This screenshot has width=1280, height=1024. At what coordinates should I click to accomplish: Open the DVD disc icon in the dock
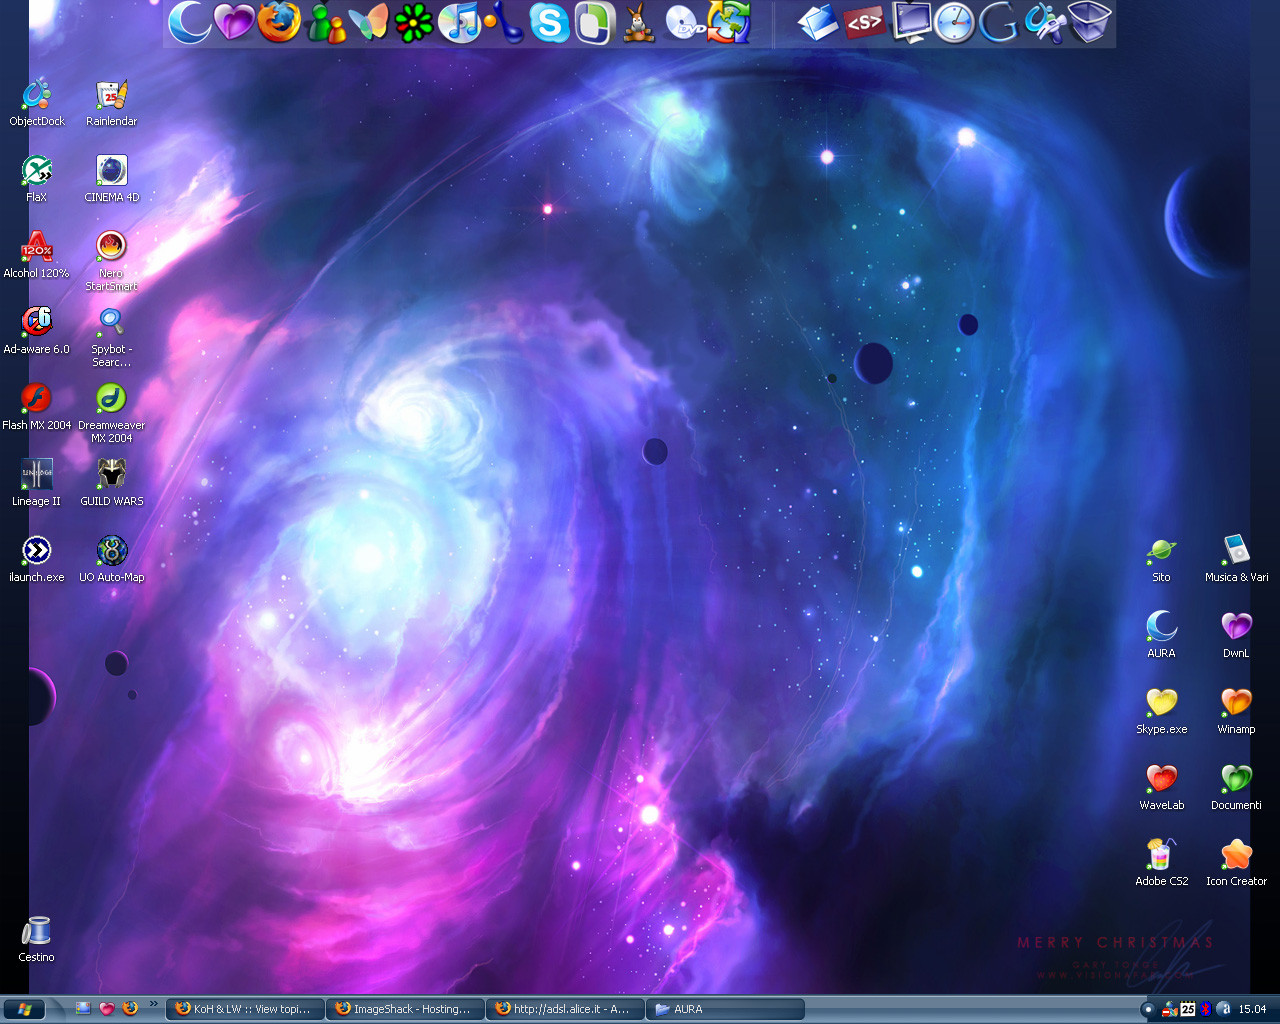(684, 22)
